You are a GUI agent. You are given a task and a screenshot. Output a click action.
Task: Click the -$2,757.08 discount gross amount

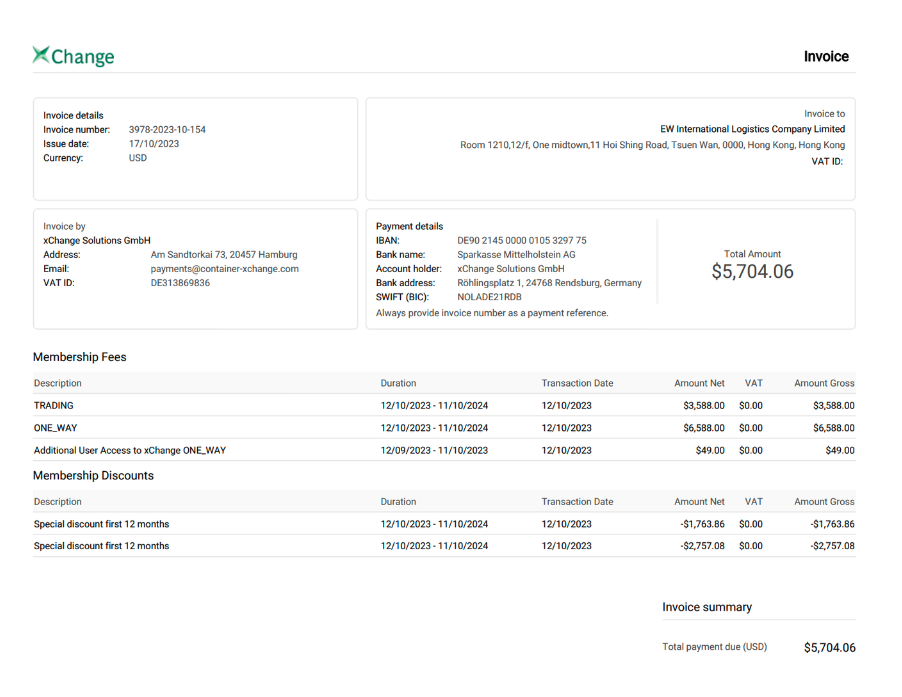coord(832,546)
